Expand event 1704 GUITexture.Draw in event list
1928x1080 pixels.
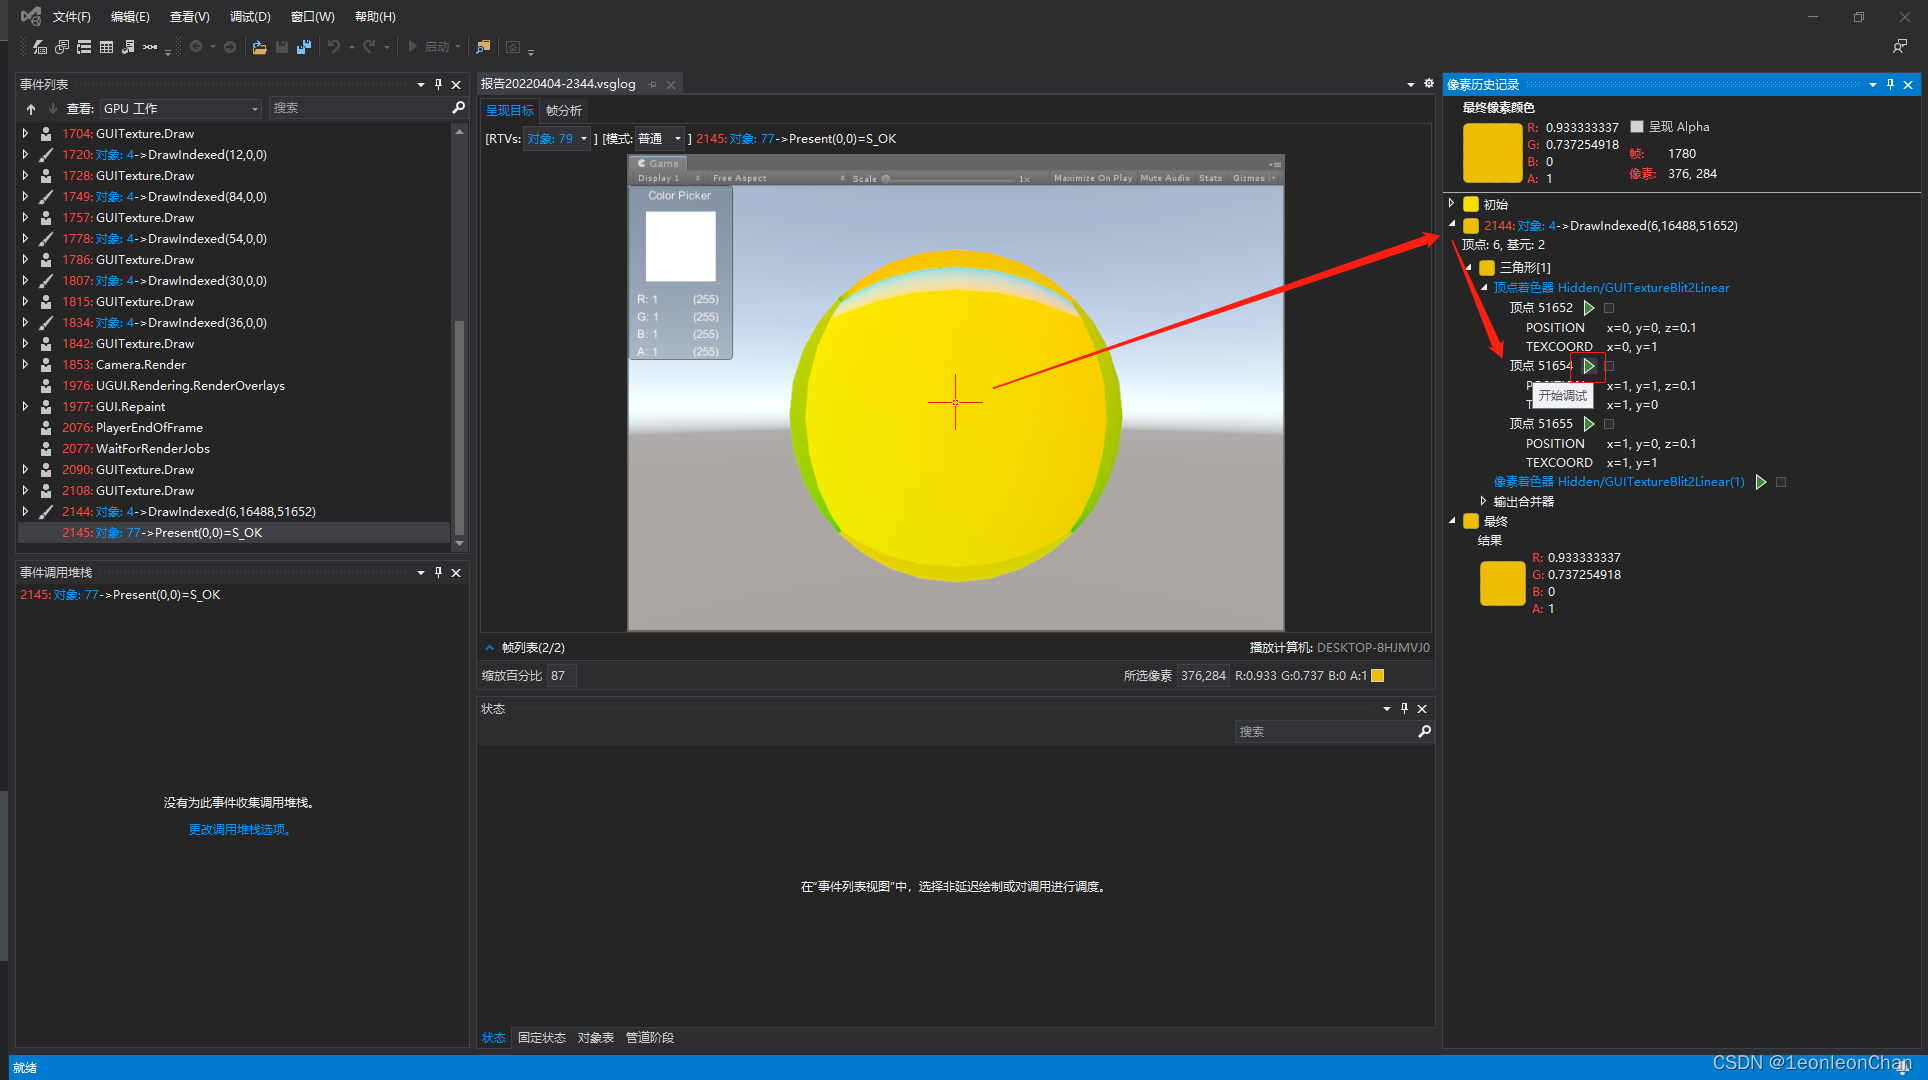coord(25,133)
